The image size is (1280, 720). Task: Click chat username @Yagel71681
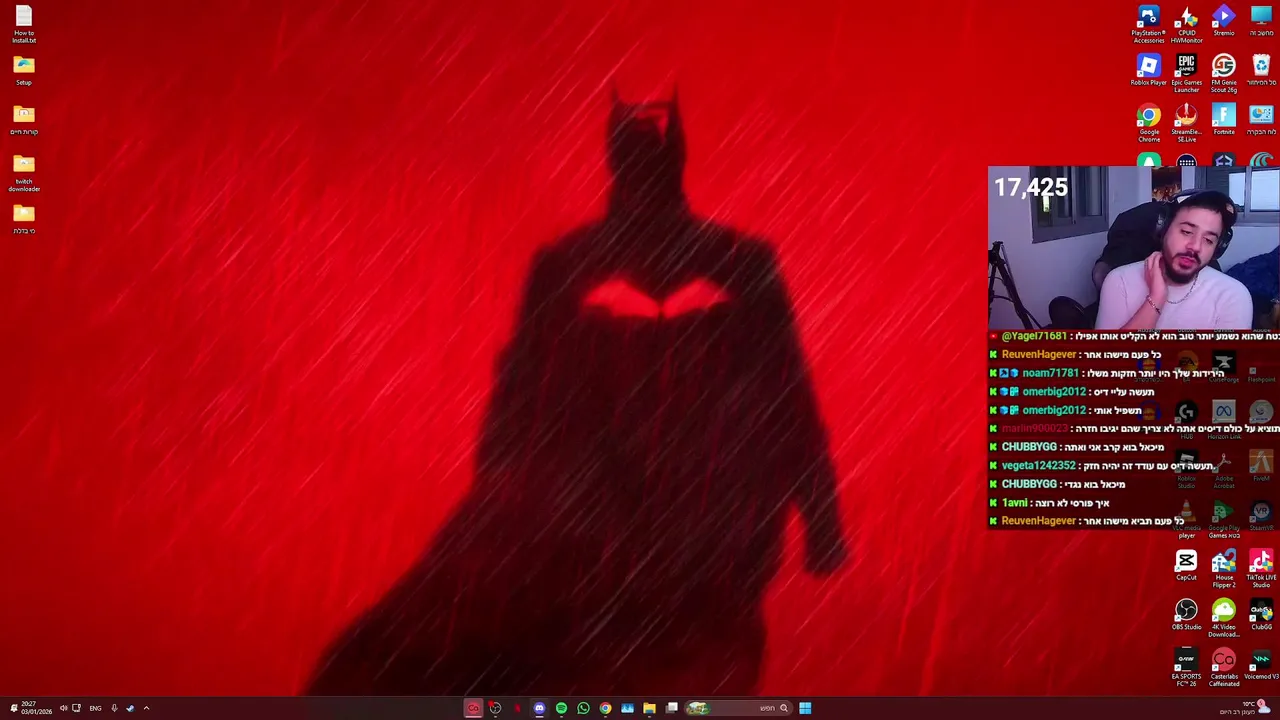click(x=1033, y=336)
